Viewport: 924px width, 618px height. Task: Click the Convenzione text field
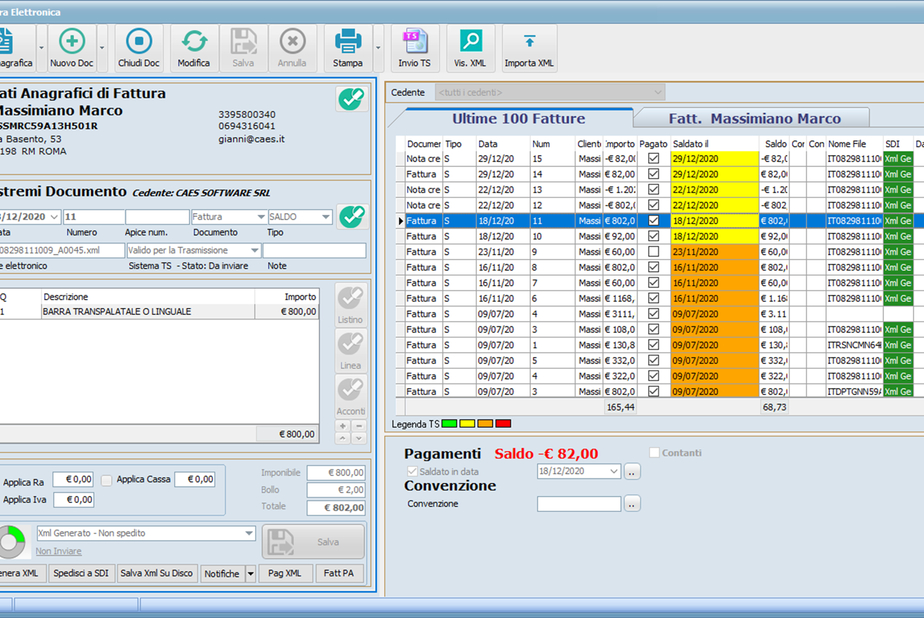578,504
